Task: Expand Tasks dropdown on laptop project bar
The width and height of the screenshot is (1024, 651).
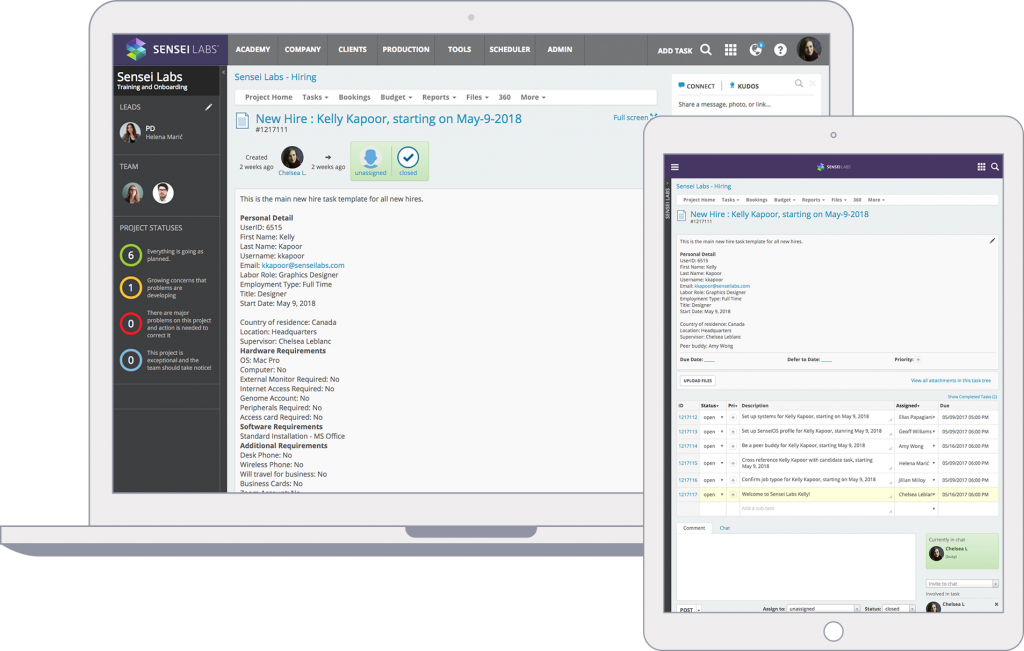Action: pos(315,97)
